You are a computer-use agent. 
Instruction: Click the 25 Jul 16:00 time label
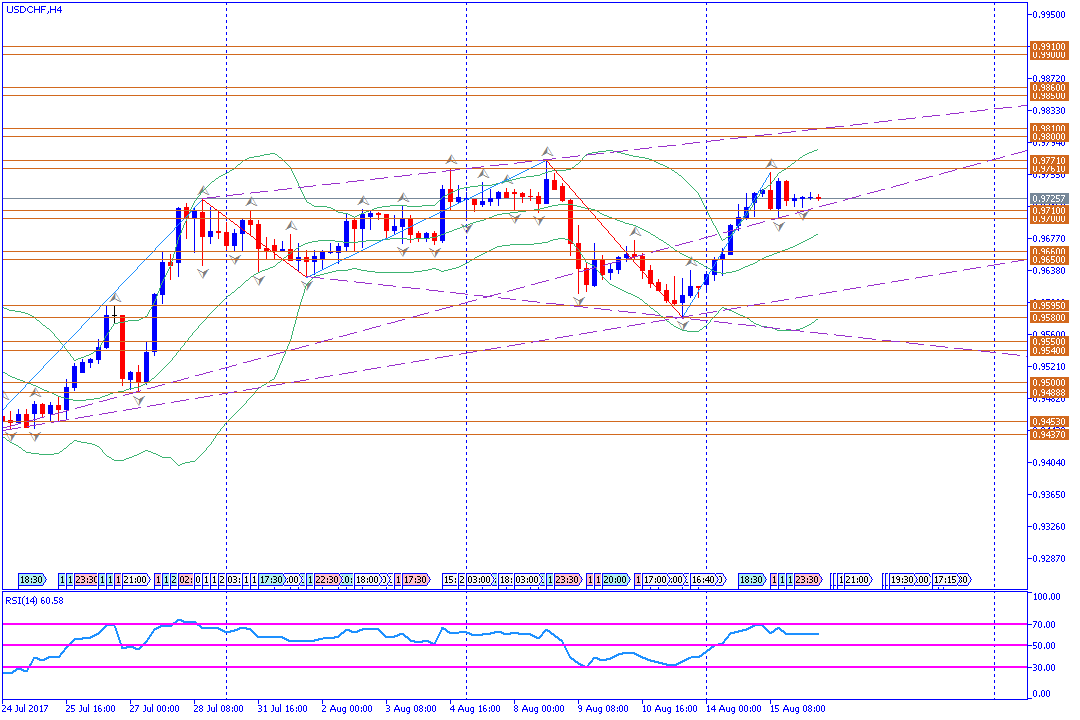90,709
